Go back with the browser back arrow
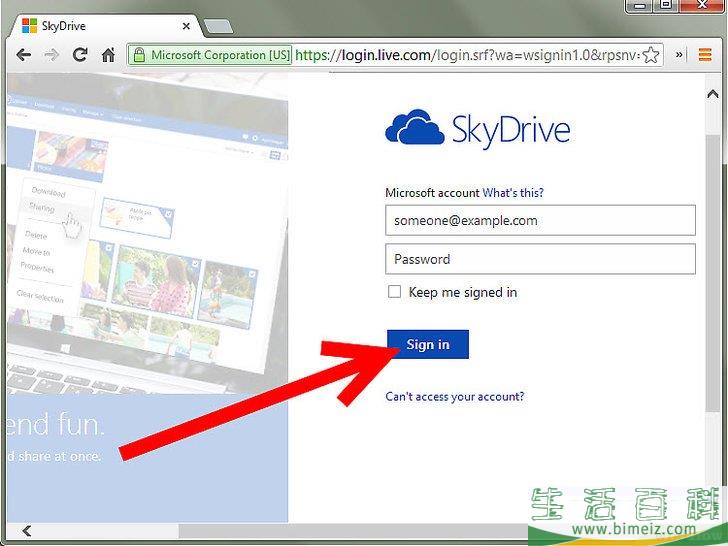Viewport: 728px width, 546px height. pyautogui.click(x=24, y=55)
